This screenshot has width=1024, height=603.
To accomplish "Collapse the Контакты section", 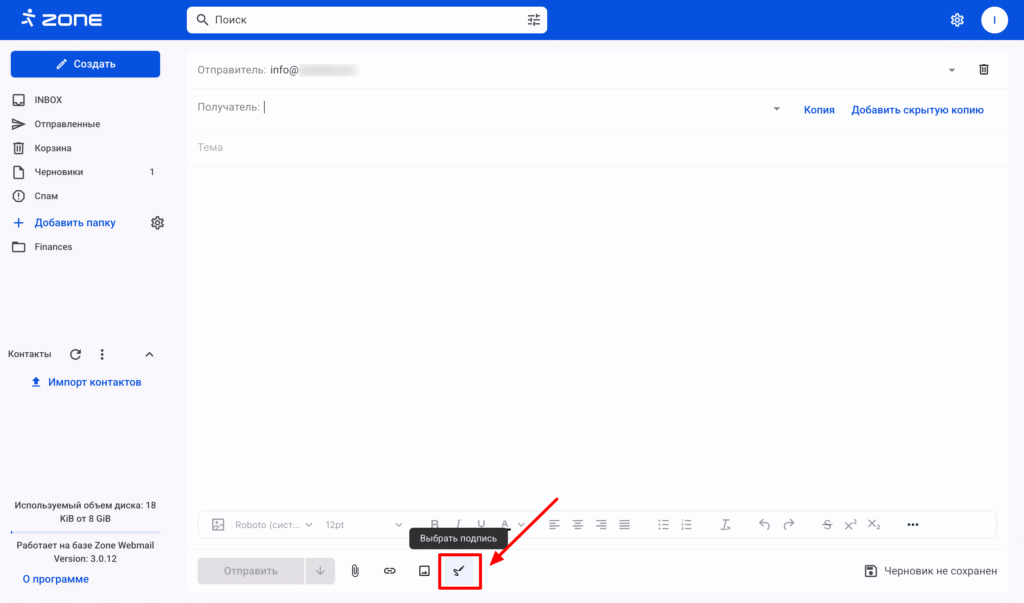I will 149,354.
